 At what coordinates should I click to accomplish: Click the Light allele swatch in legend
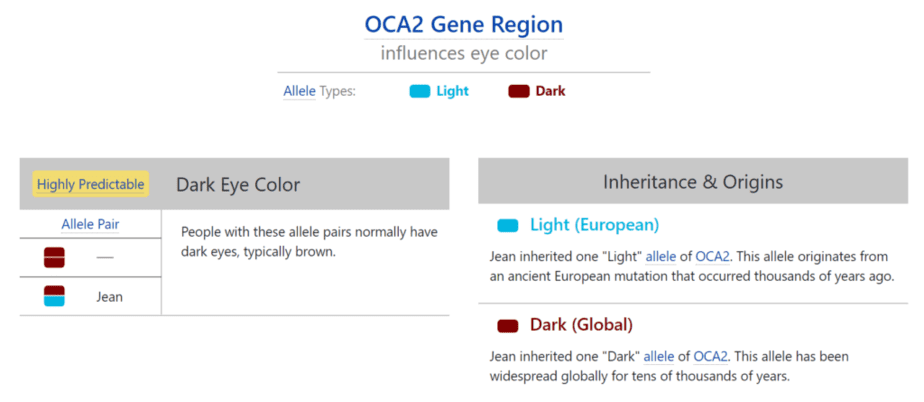pos(420,91)
